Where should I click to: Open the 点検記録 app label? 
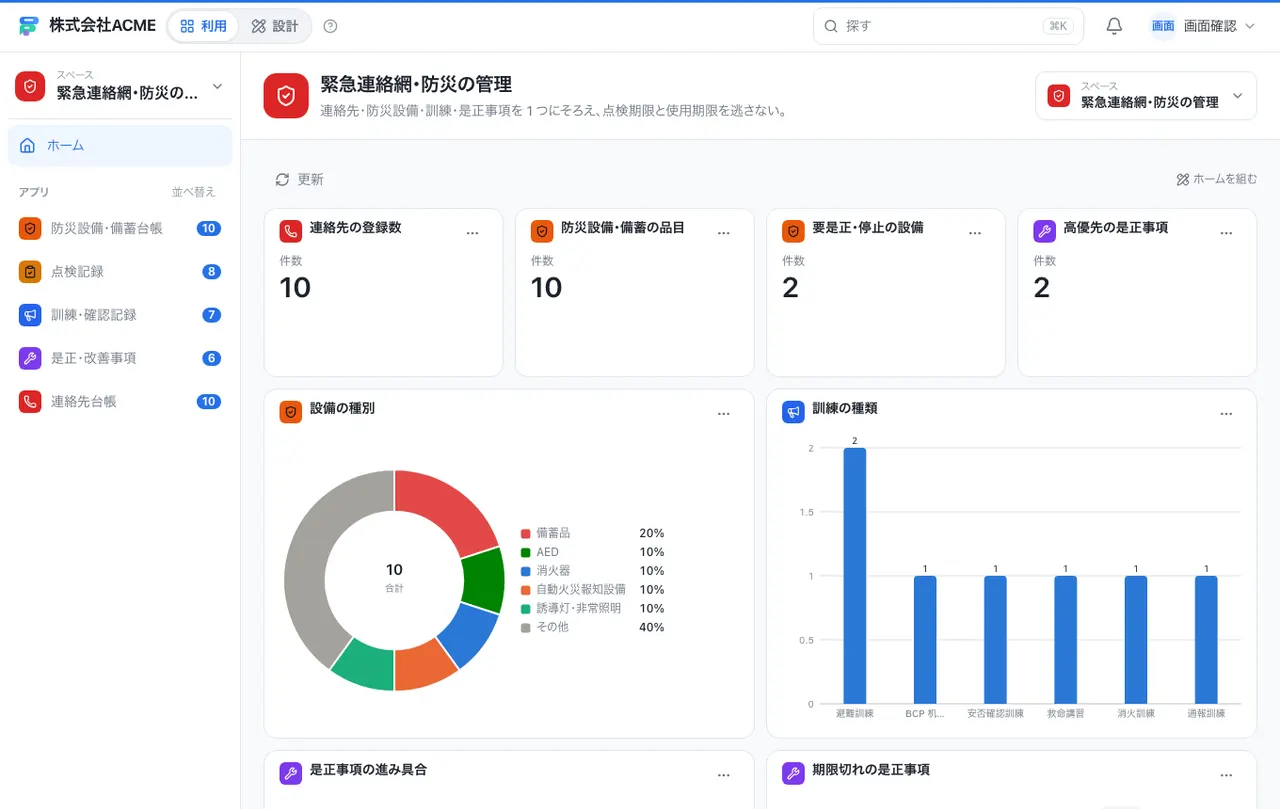77,272
